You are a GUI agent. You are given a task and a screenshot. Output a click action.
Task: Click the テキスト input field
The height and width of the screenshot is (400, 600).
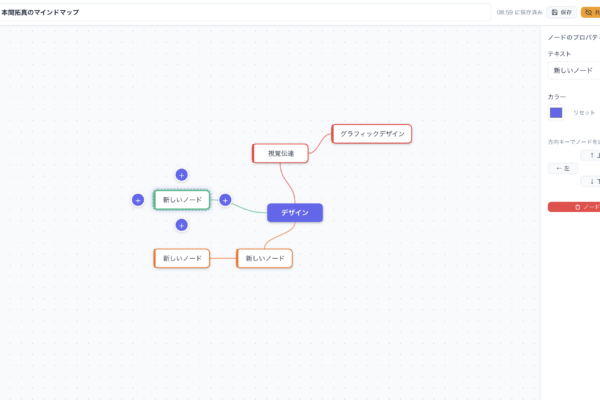574,71
